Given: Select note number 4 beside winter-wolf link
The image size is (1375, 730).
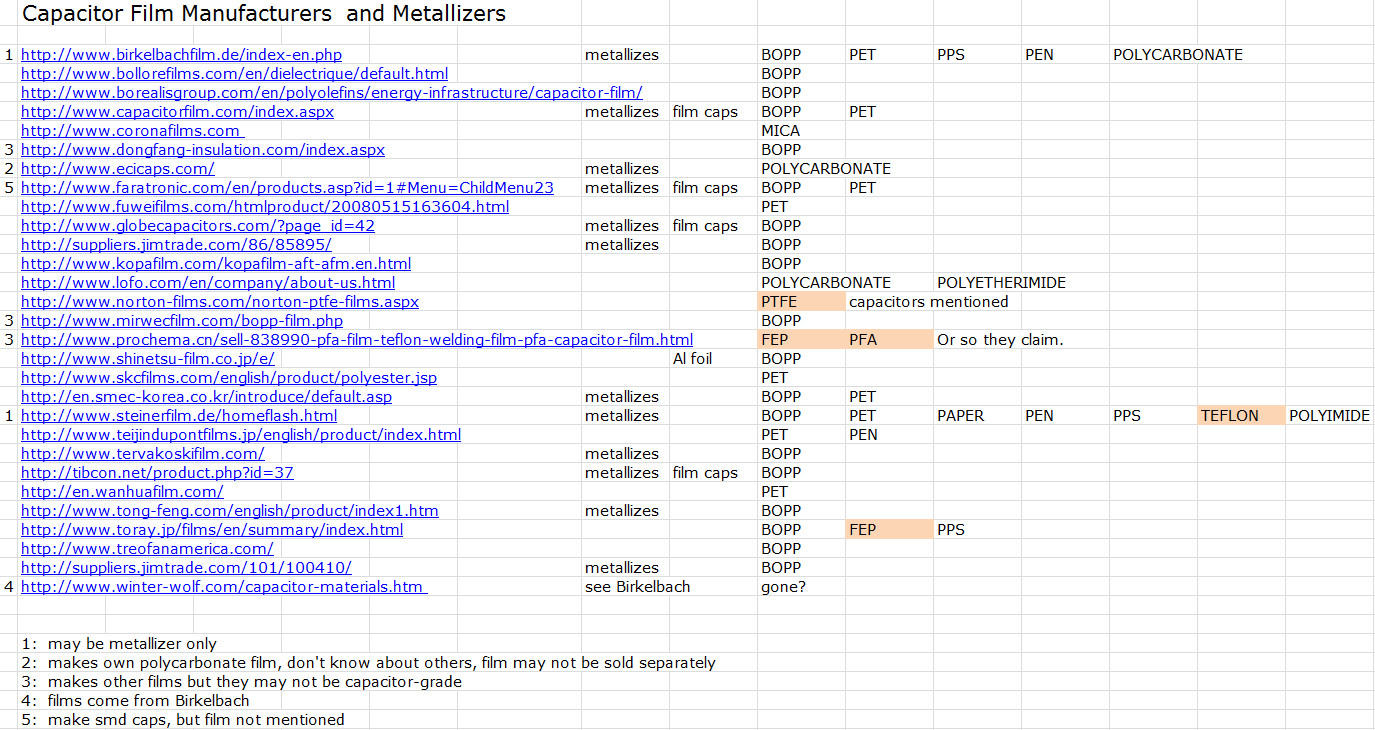Looking at the screenshot, I should (9, 587).
